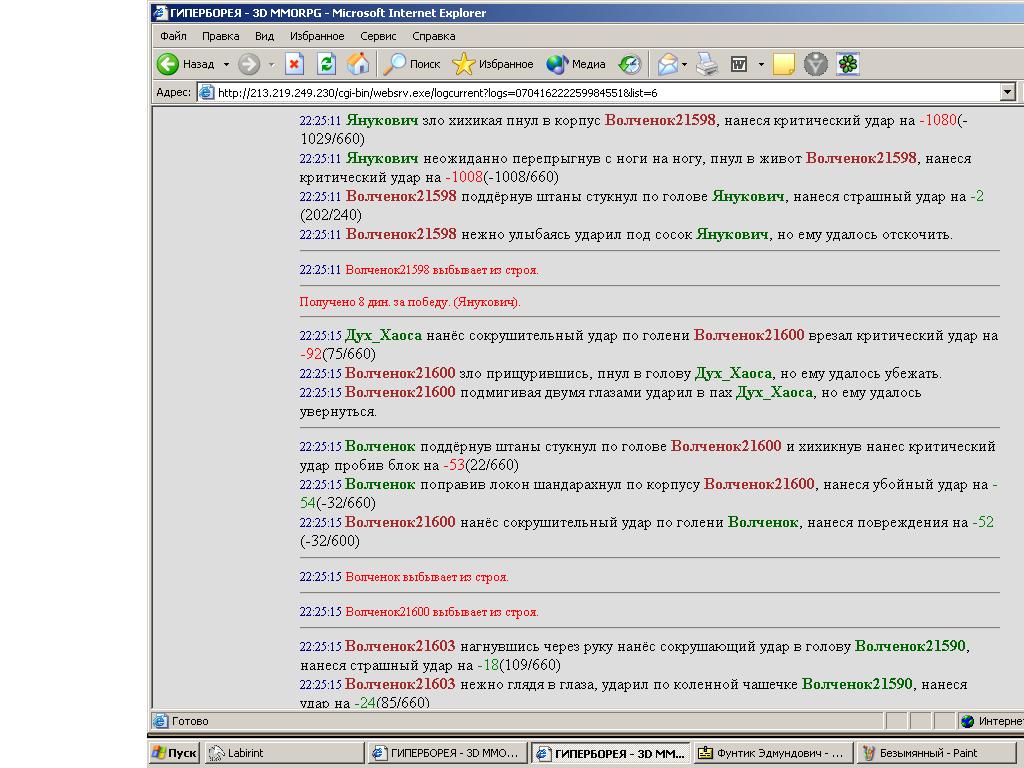
Task: Expand the Forward button history dropdown
Action: tap(271, 64)
